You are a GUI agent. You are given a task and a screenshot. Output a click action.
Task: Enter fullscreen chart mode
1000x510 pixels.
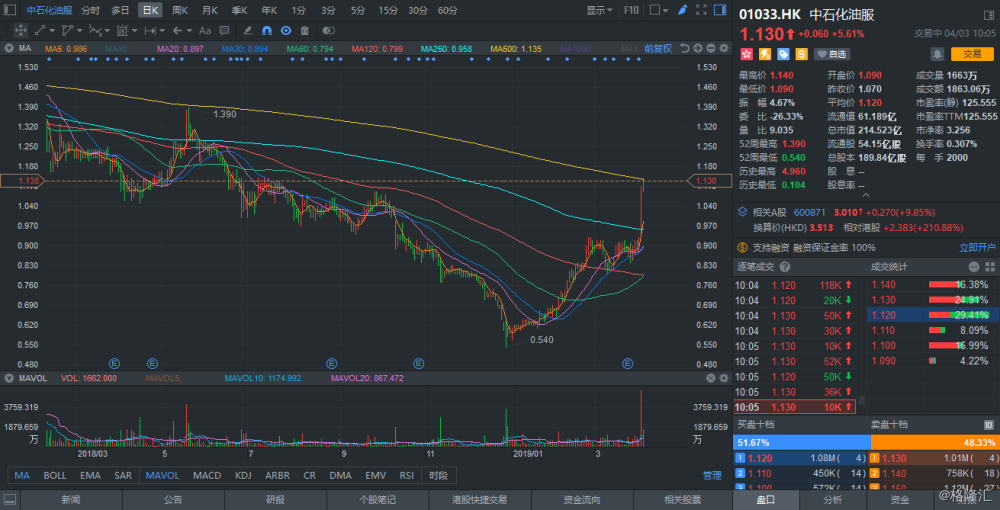701,10
